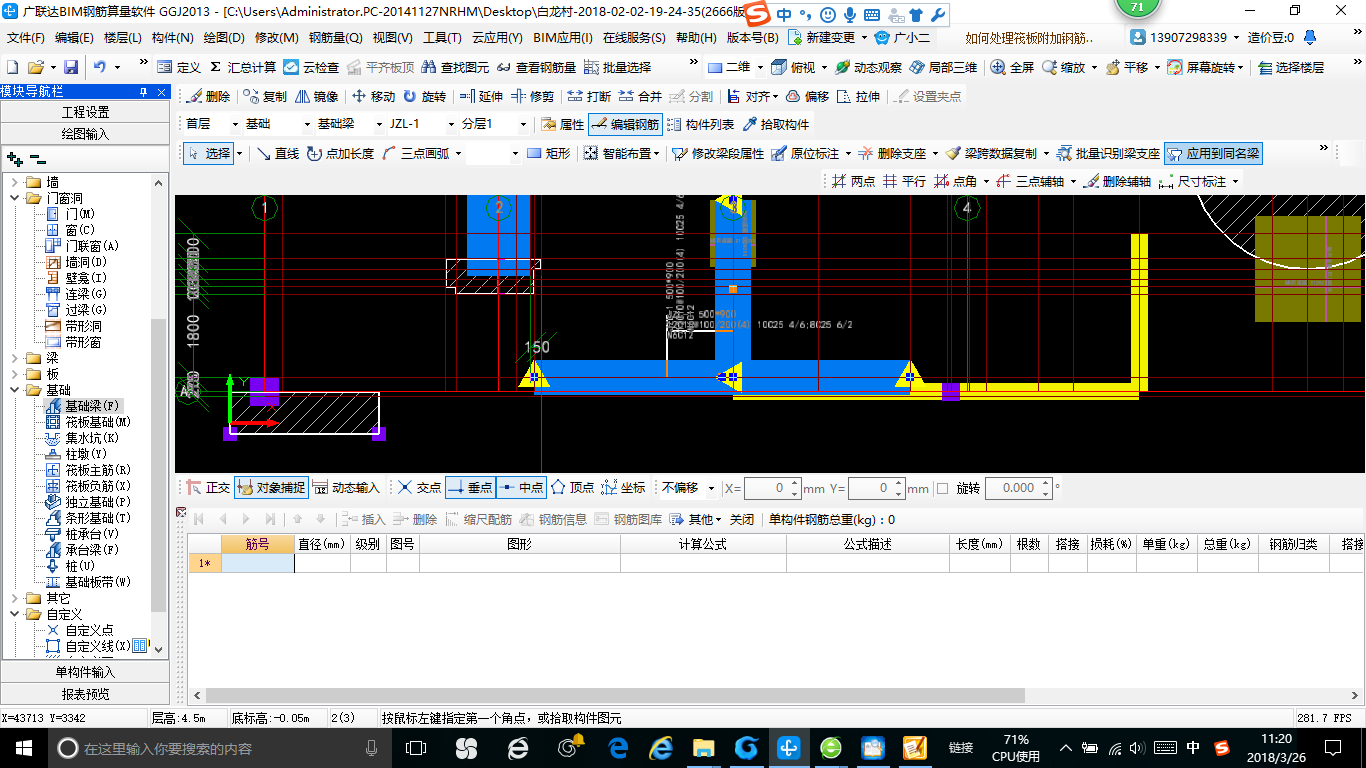The image size is (1366, 768).
Task: Click the 删除 (delete) tool
Action: pos(209,97)
